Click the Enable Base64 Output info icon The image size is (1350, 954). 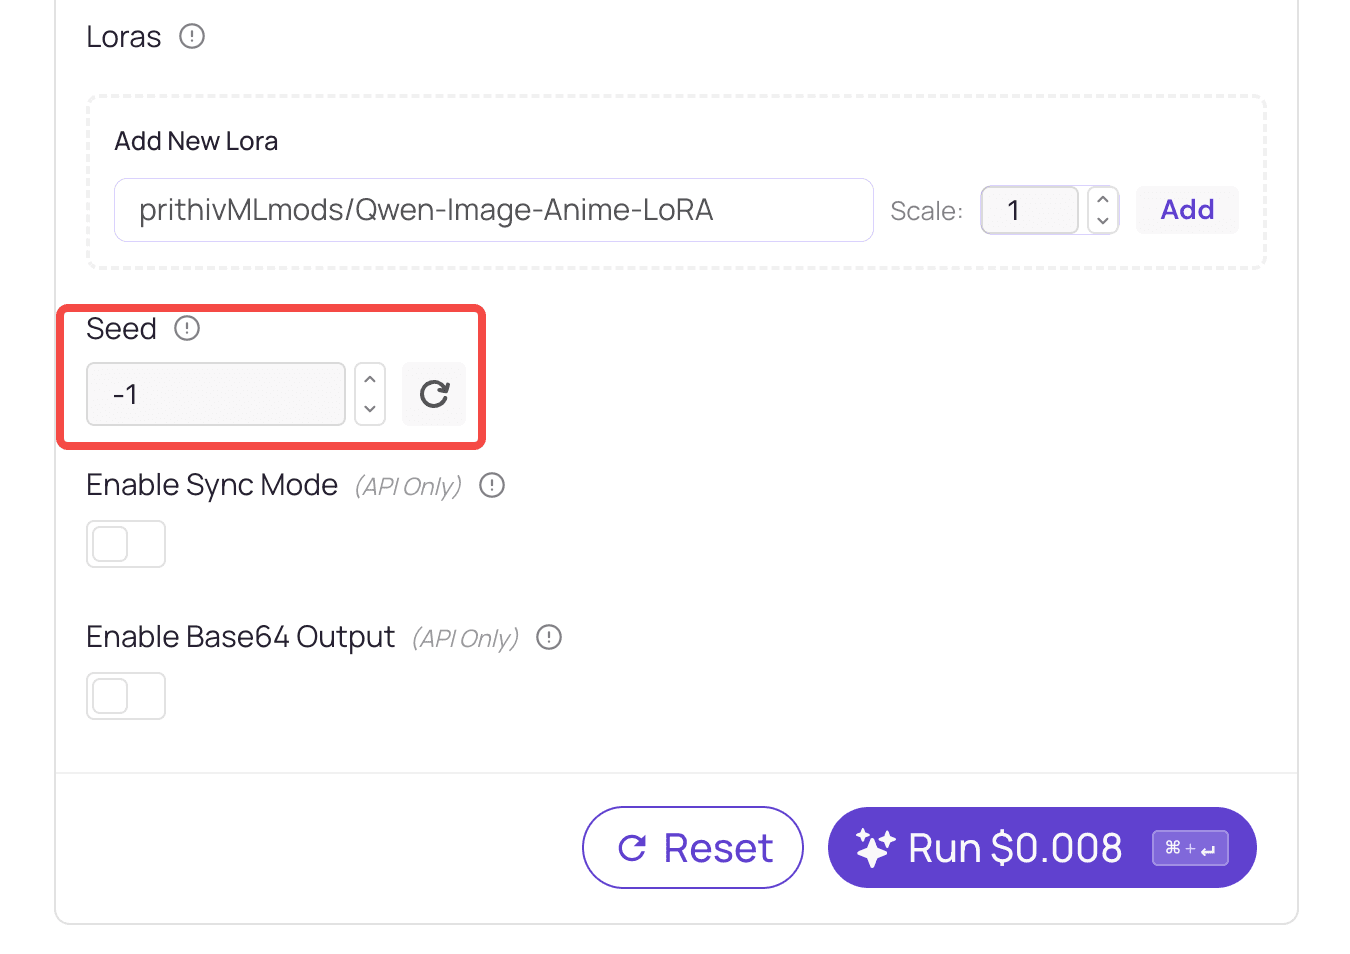pyautogui.click(x=549, y=638)
